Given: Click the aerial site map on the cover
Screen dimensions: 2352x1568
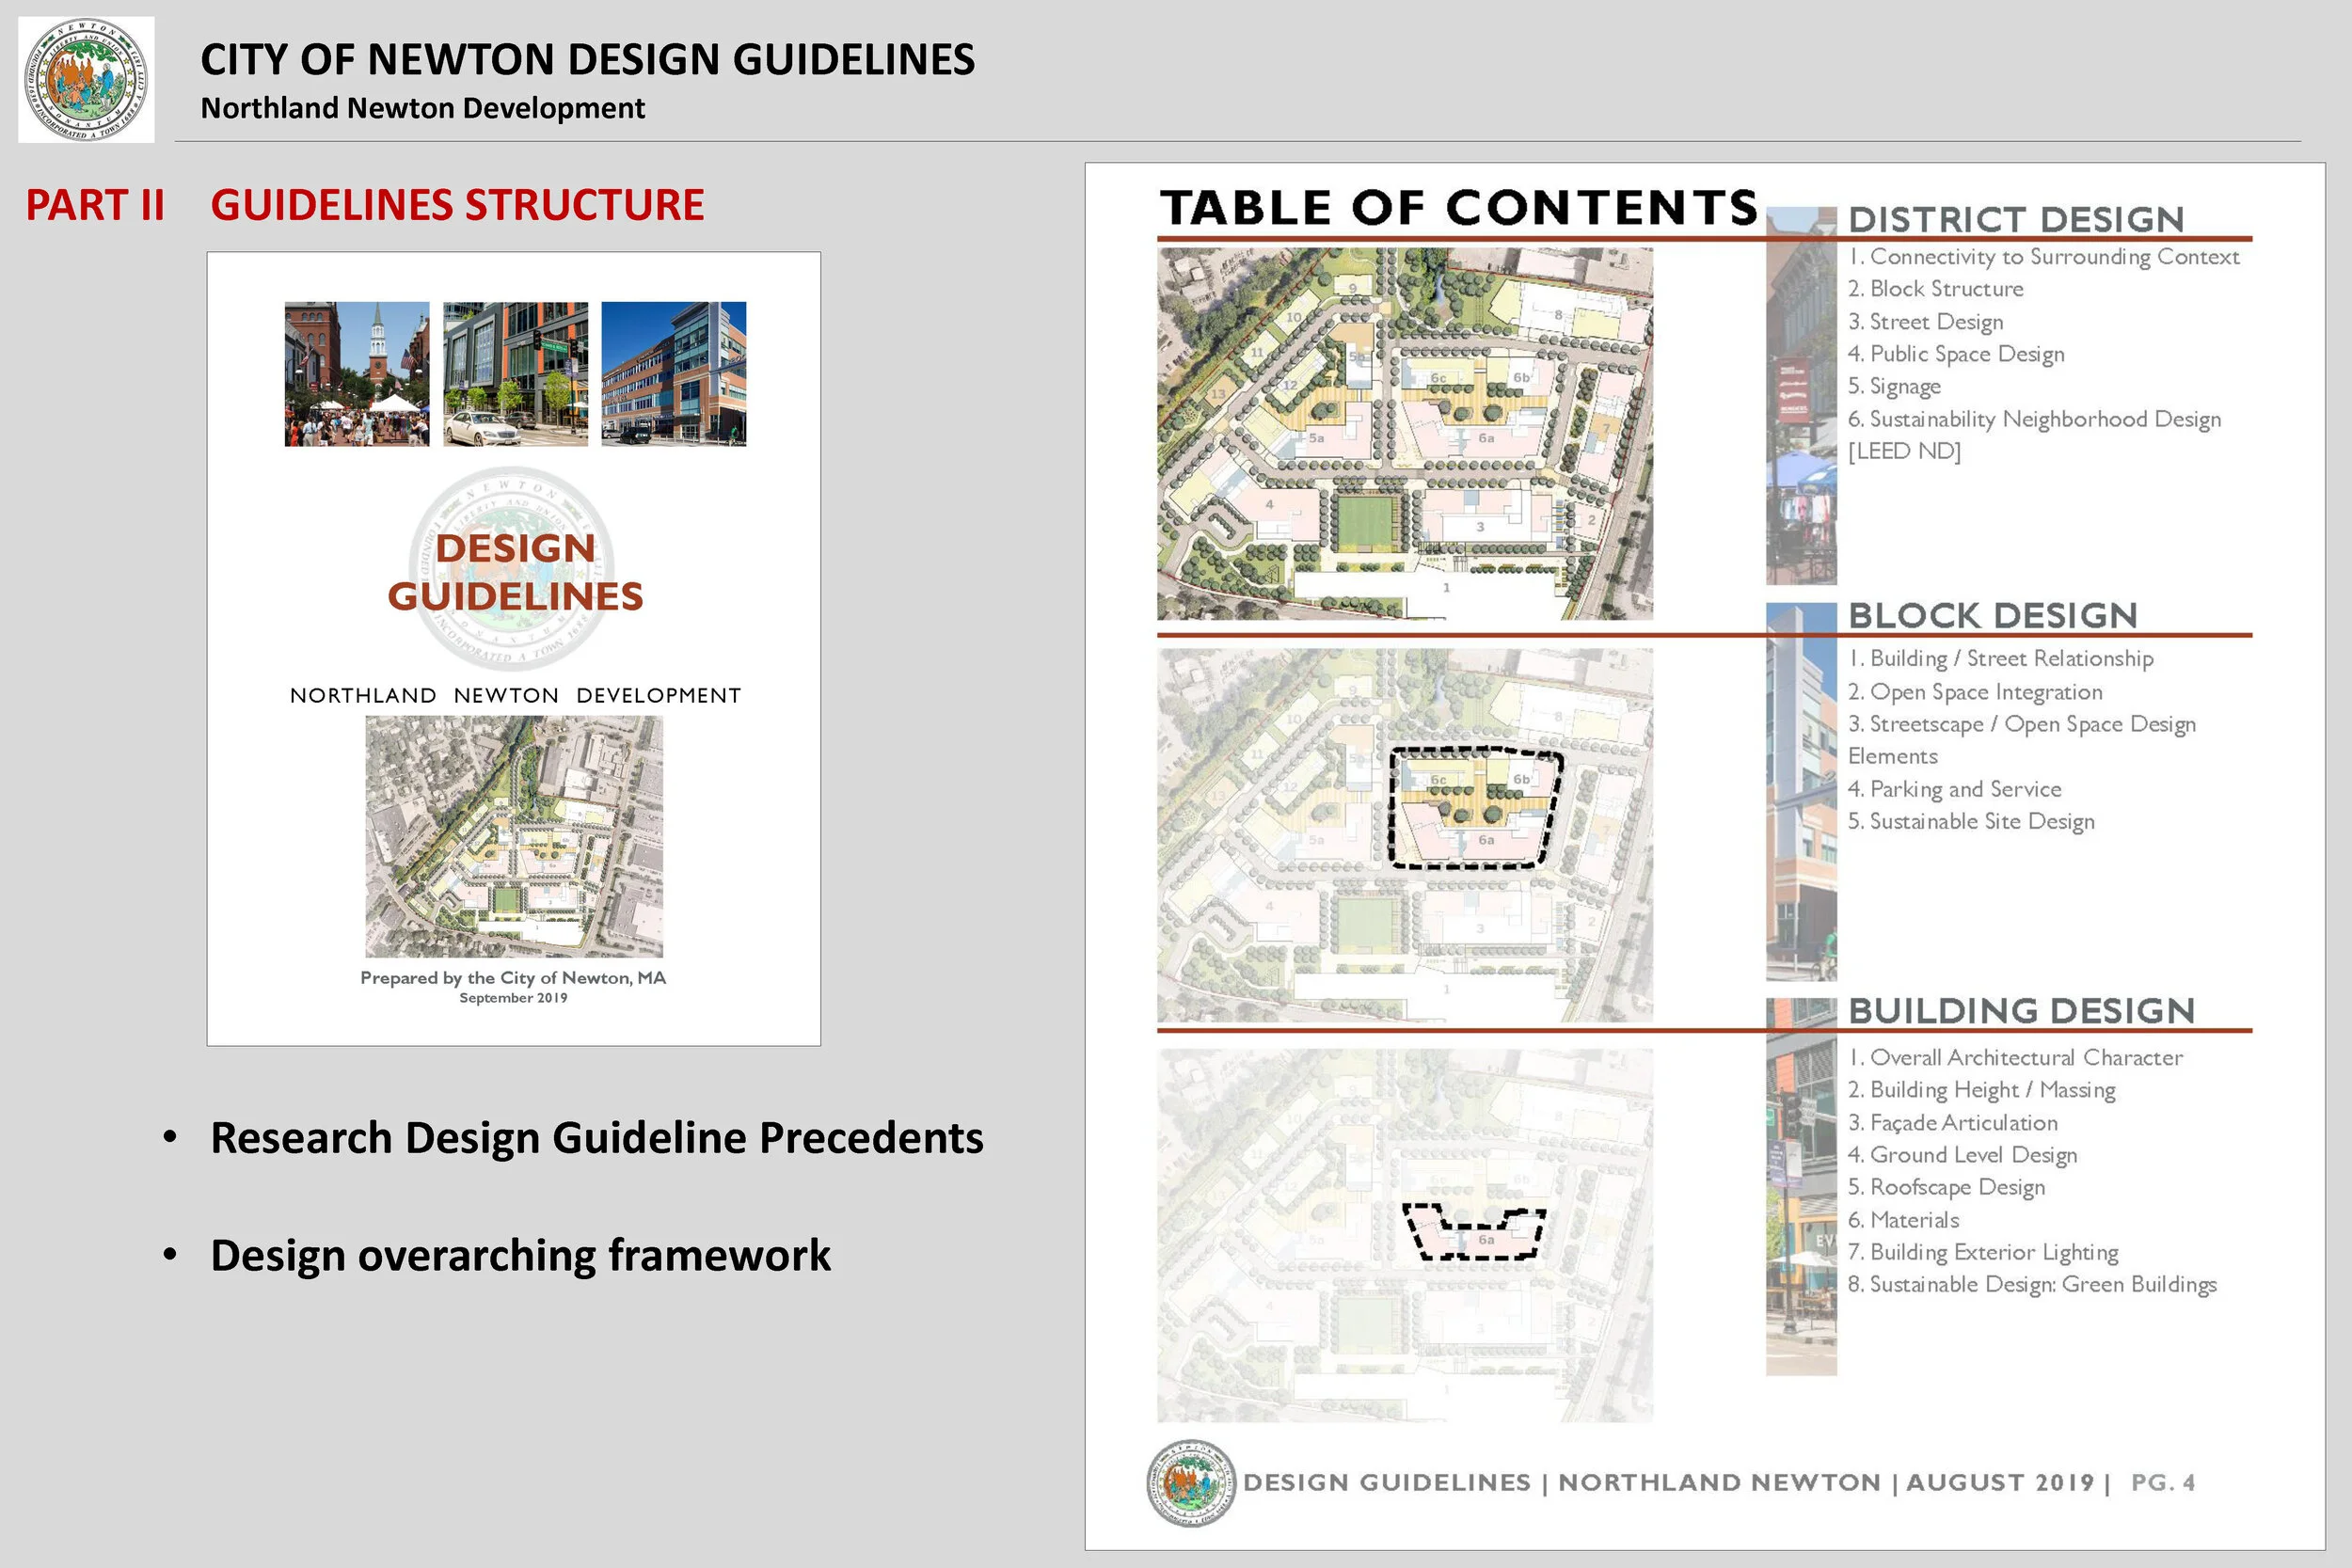Looking at the screenshot, I should coord(513,836).
